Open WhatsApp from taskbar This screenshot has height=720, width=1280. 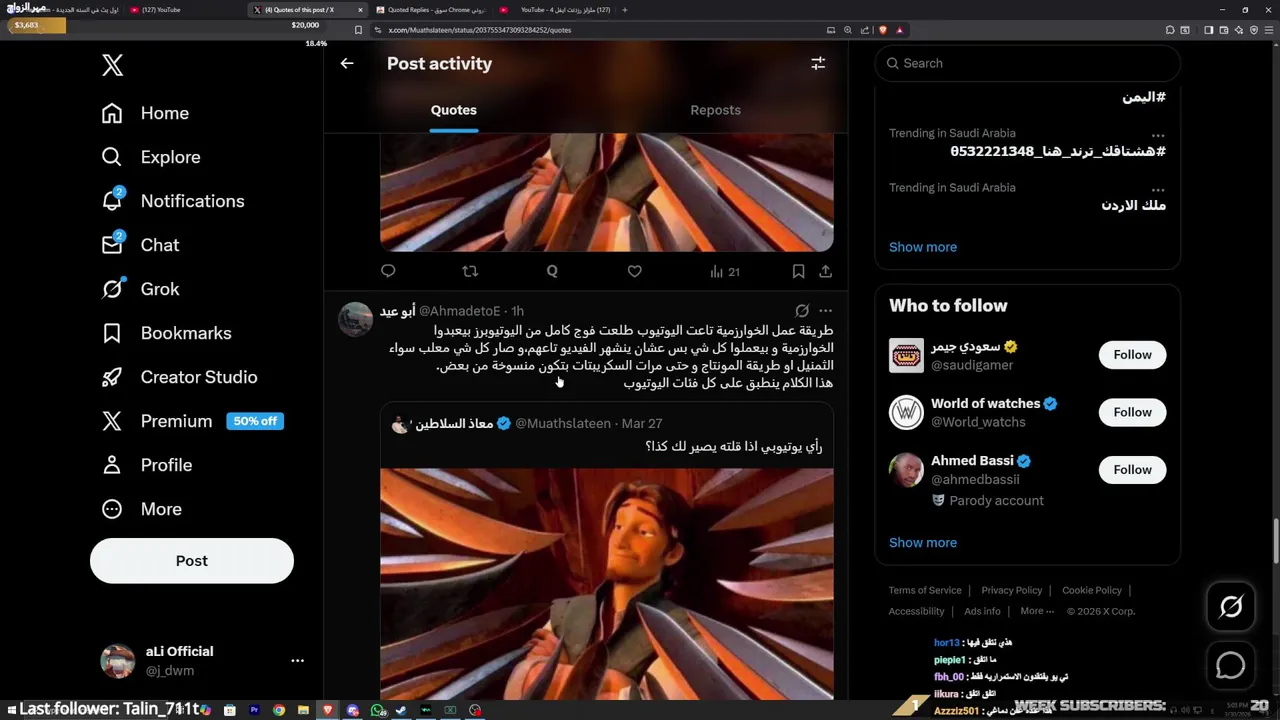(x=377, y=710)
